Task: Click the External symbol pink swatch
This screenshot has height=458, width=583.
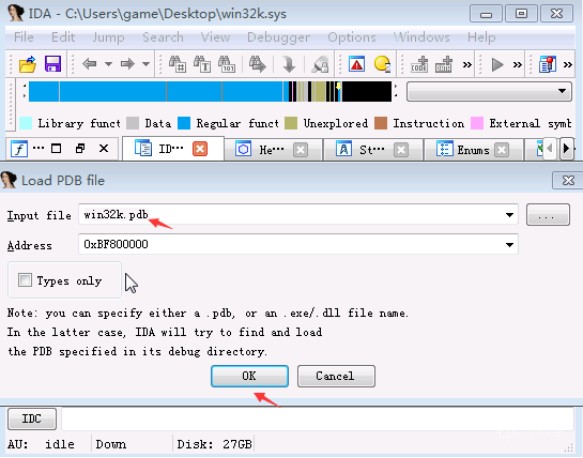Action: click(x=477, y=123)
